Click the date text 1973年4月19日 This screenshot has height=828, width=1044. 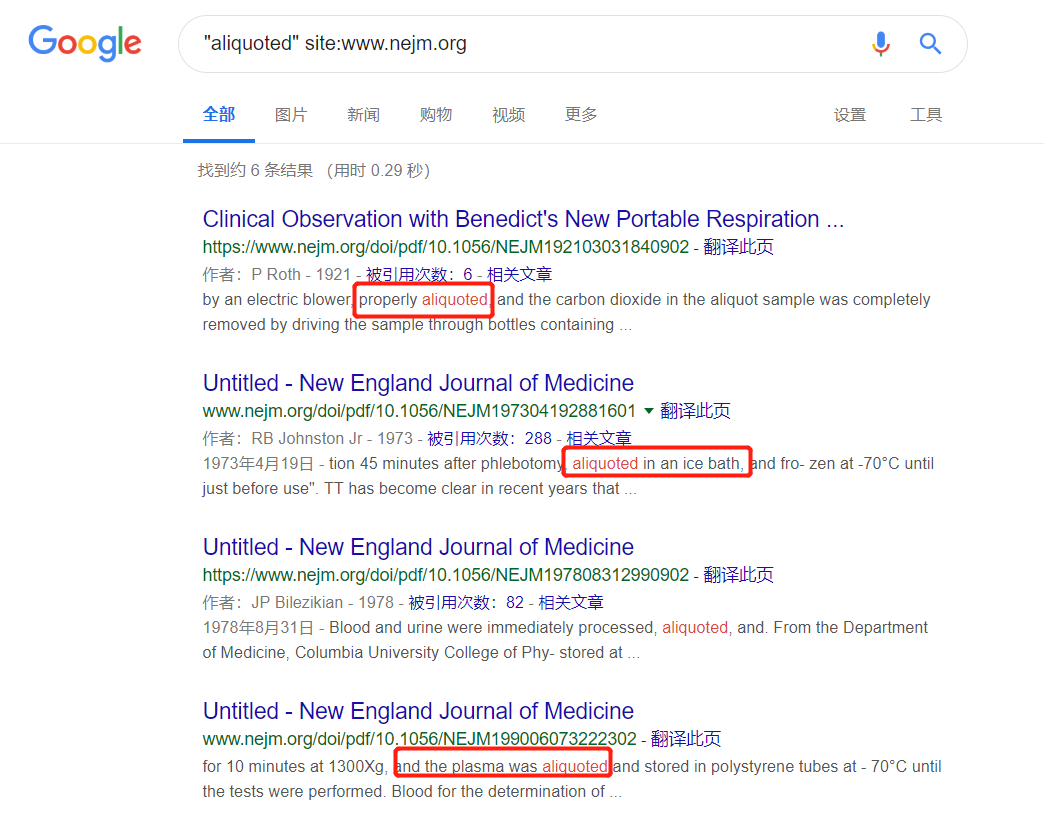(x=258, y=463)
